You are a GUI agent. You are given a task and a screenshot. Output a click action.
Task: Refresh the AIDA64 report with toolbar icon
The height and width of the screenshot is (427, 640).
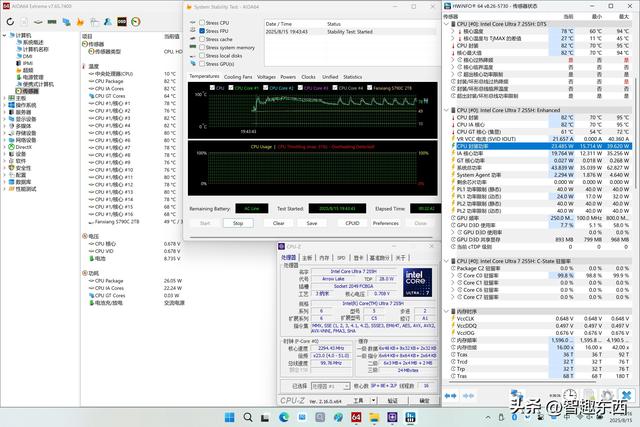pos(10,22)
